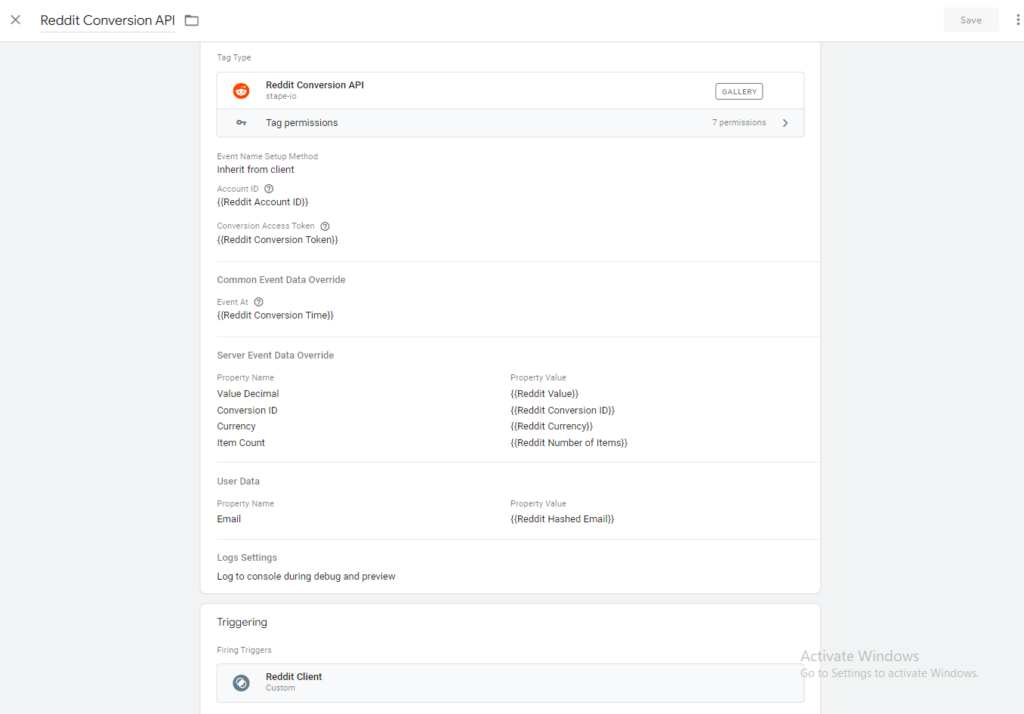Click the 7 permissions count text
1024x714 pixels.
pyautogui.click(x=738, y=123)
